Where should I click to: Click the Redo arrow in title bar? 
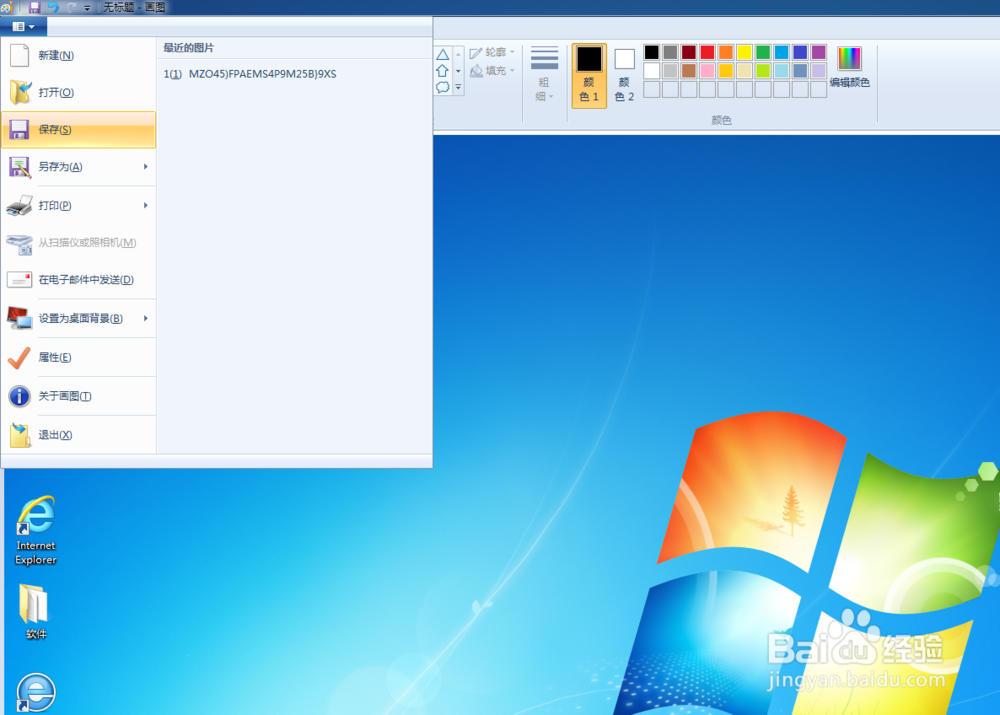click(x=71, y=8)
